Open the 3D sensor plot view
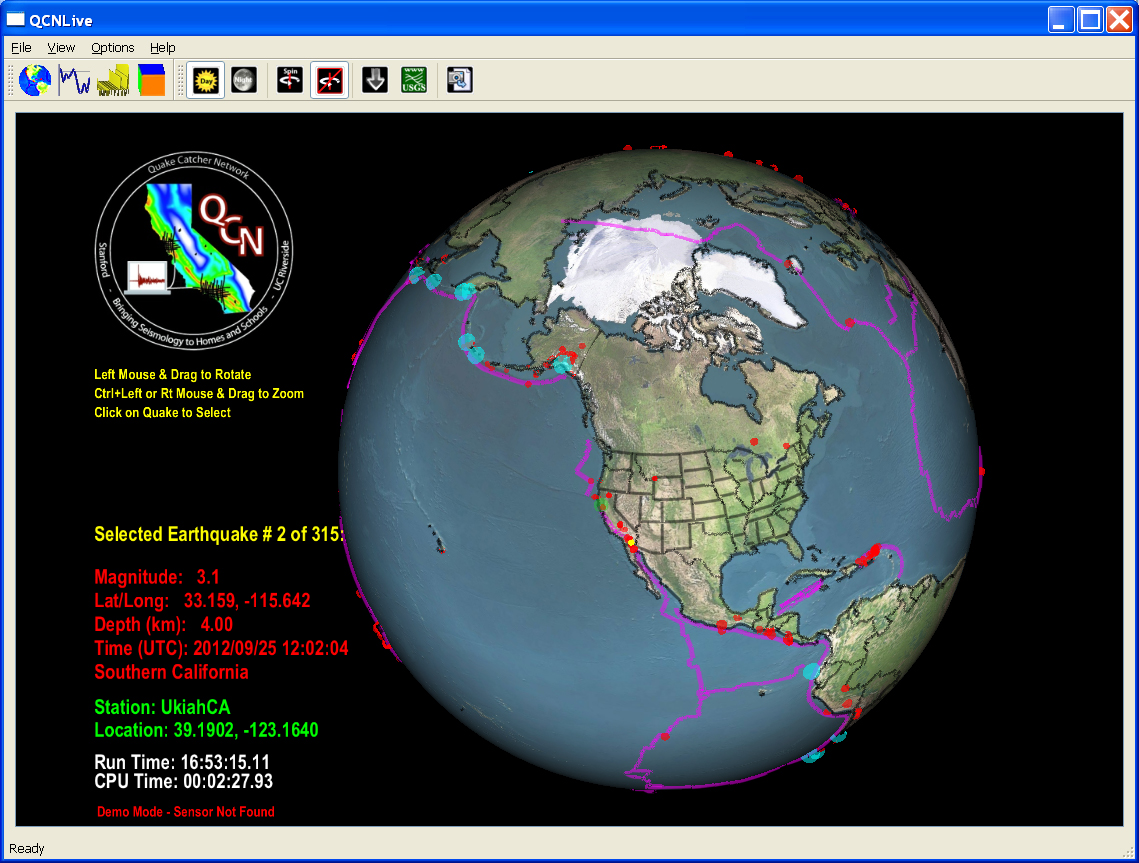The width and height of the screenshot is (1139, 863). [114, 80]
